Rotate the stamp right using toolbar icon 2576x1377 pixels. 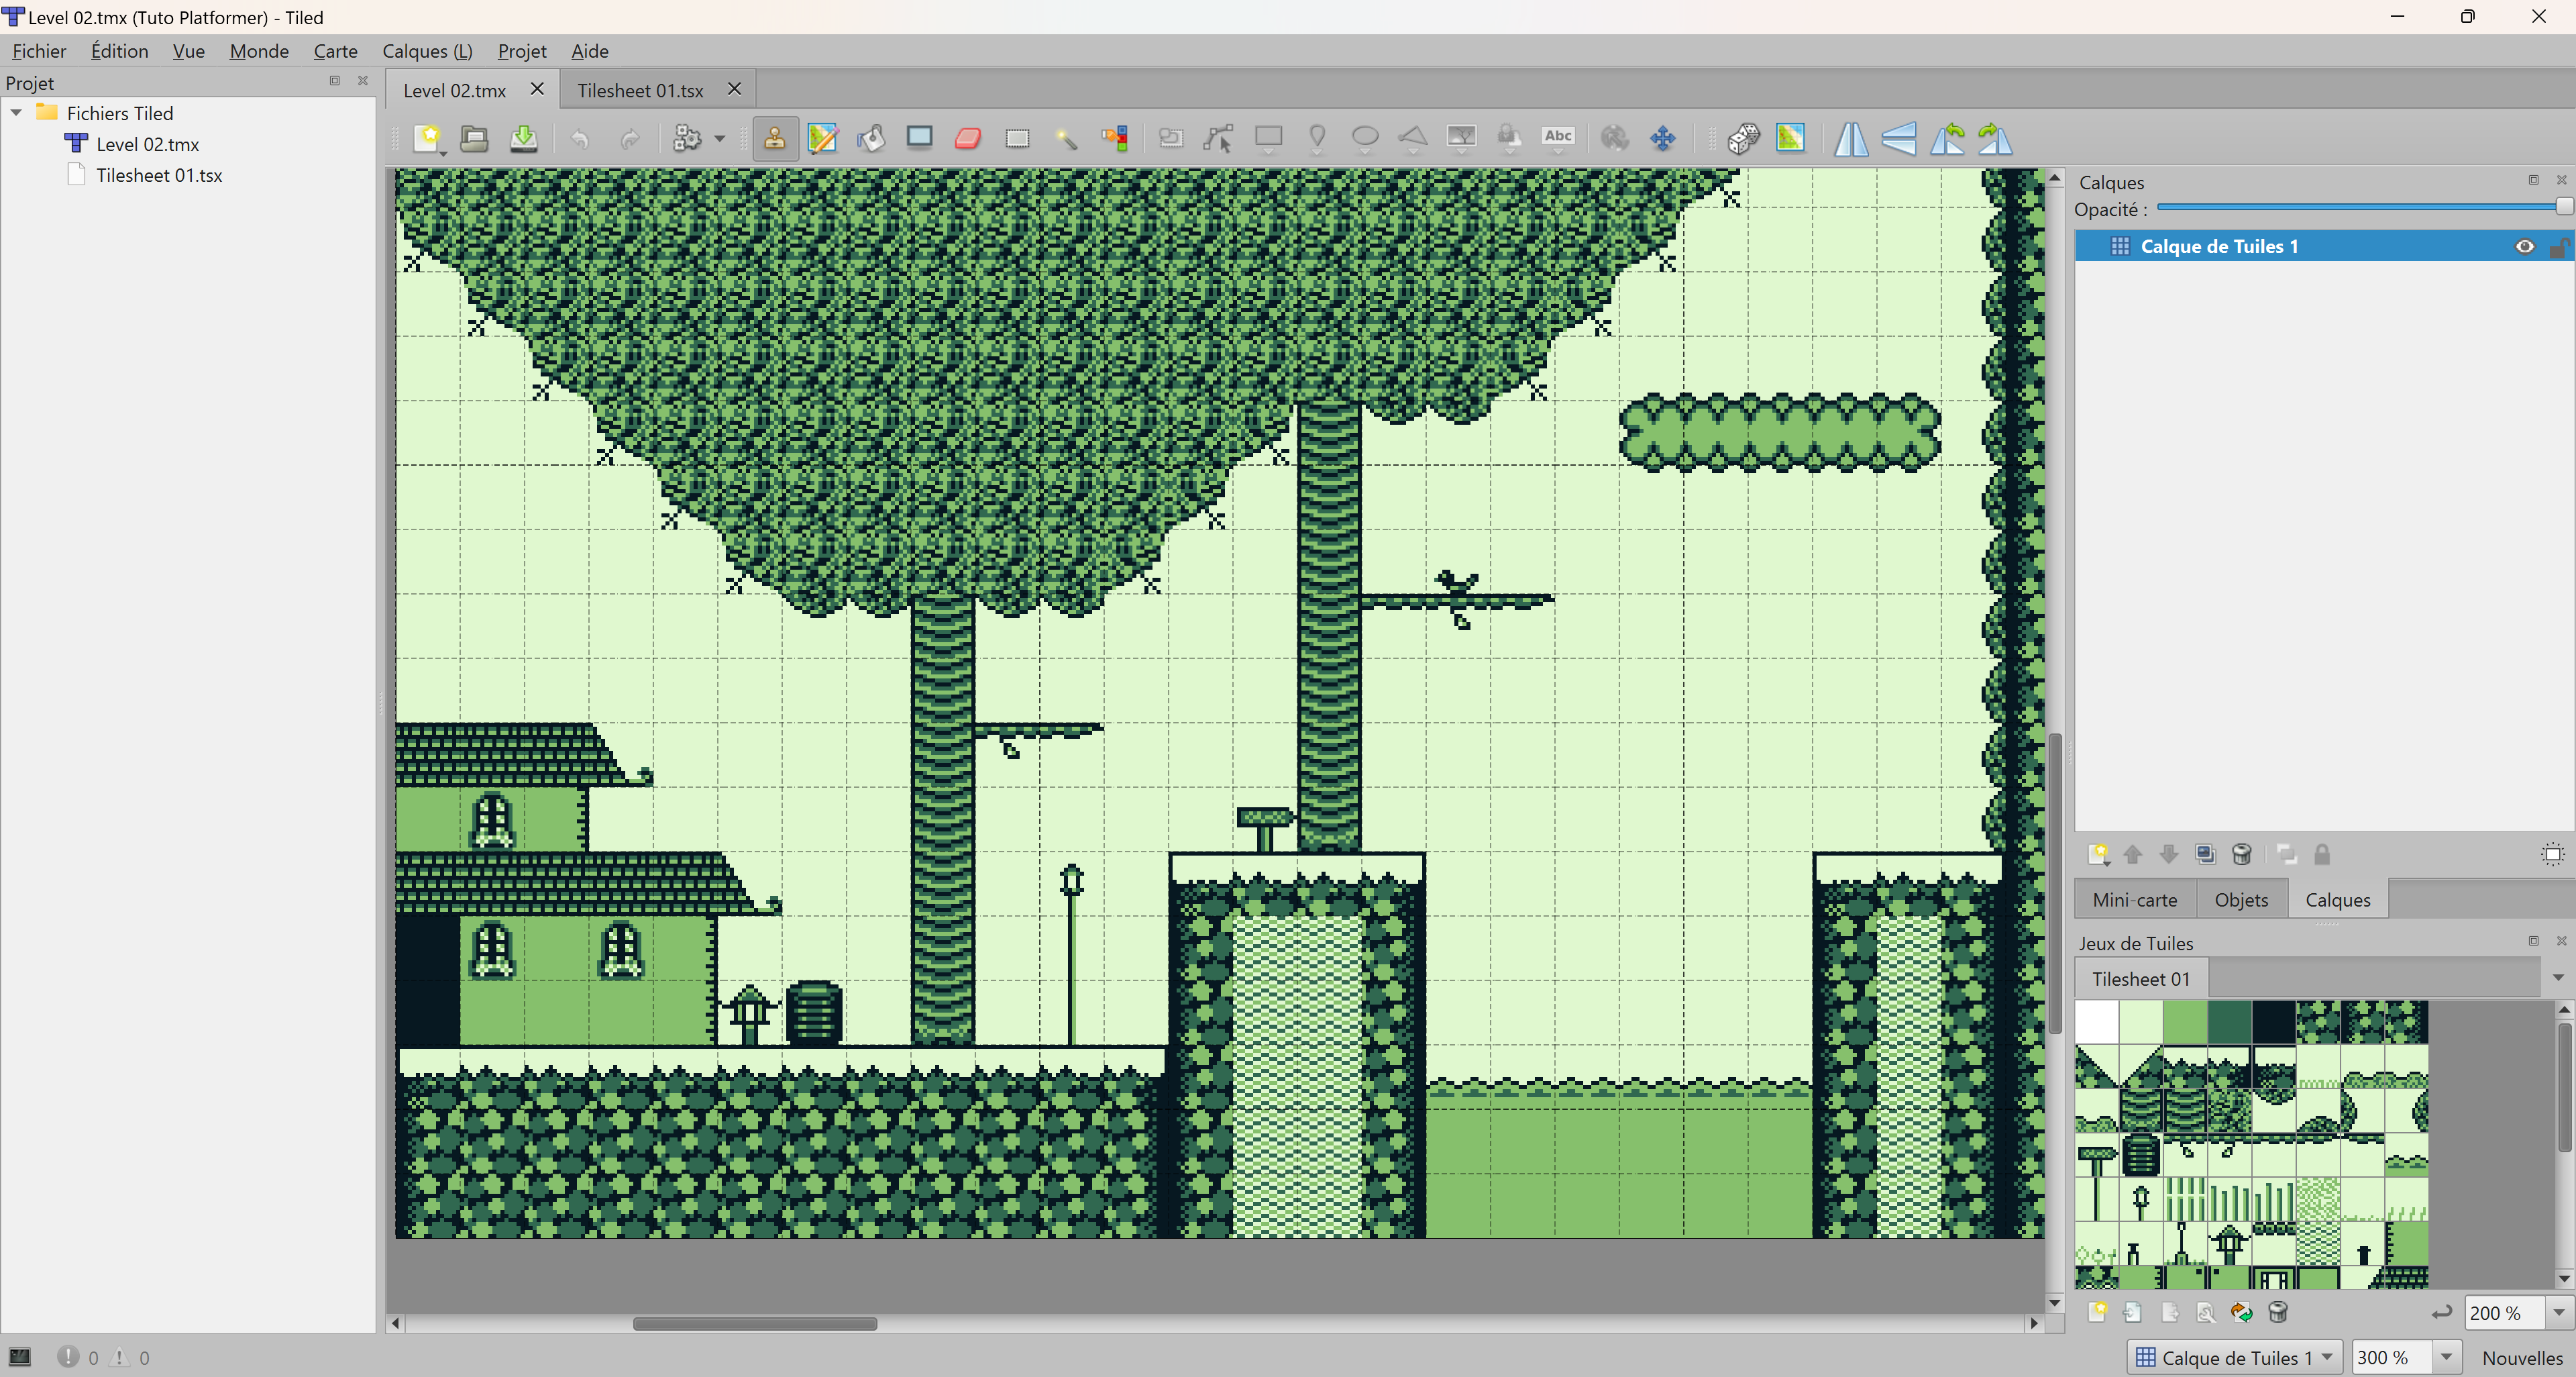1996,138
